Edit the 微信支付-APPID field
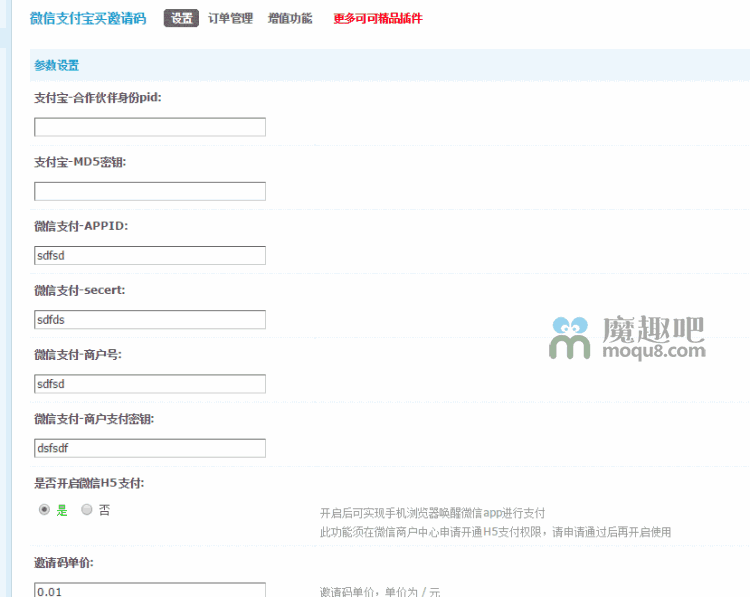750x597 pixels. click(x=150, y=255)
